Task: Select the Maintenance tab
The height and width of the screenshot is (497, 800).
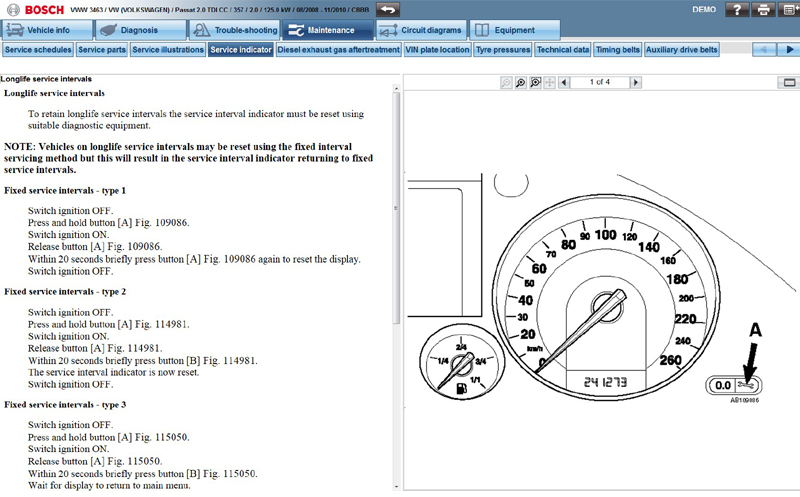Action: point(328,30)
